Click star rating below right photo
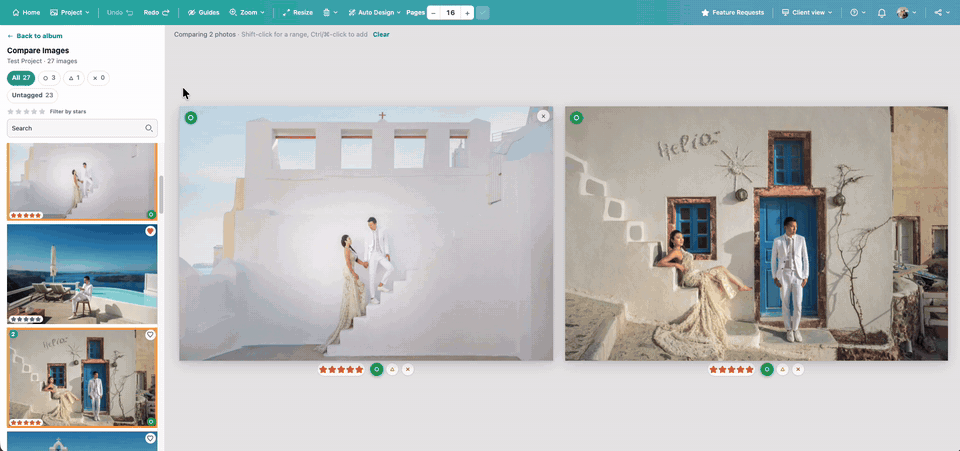 click(732, 370)
